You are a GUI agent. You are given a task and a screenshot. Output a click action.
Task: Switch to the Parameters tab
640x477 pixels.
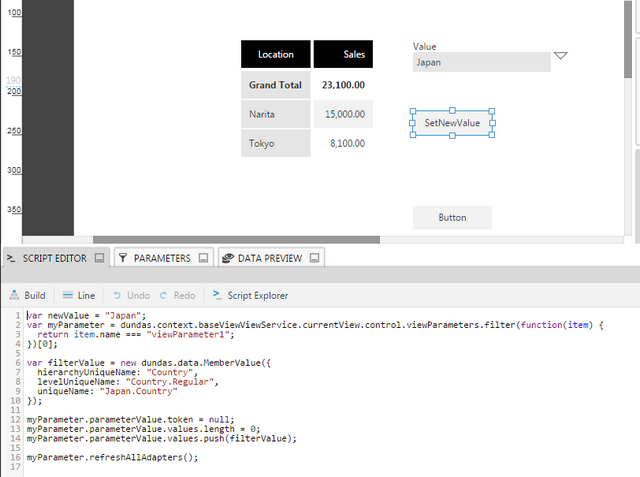click(160, 258)
